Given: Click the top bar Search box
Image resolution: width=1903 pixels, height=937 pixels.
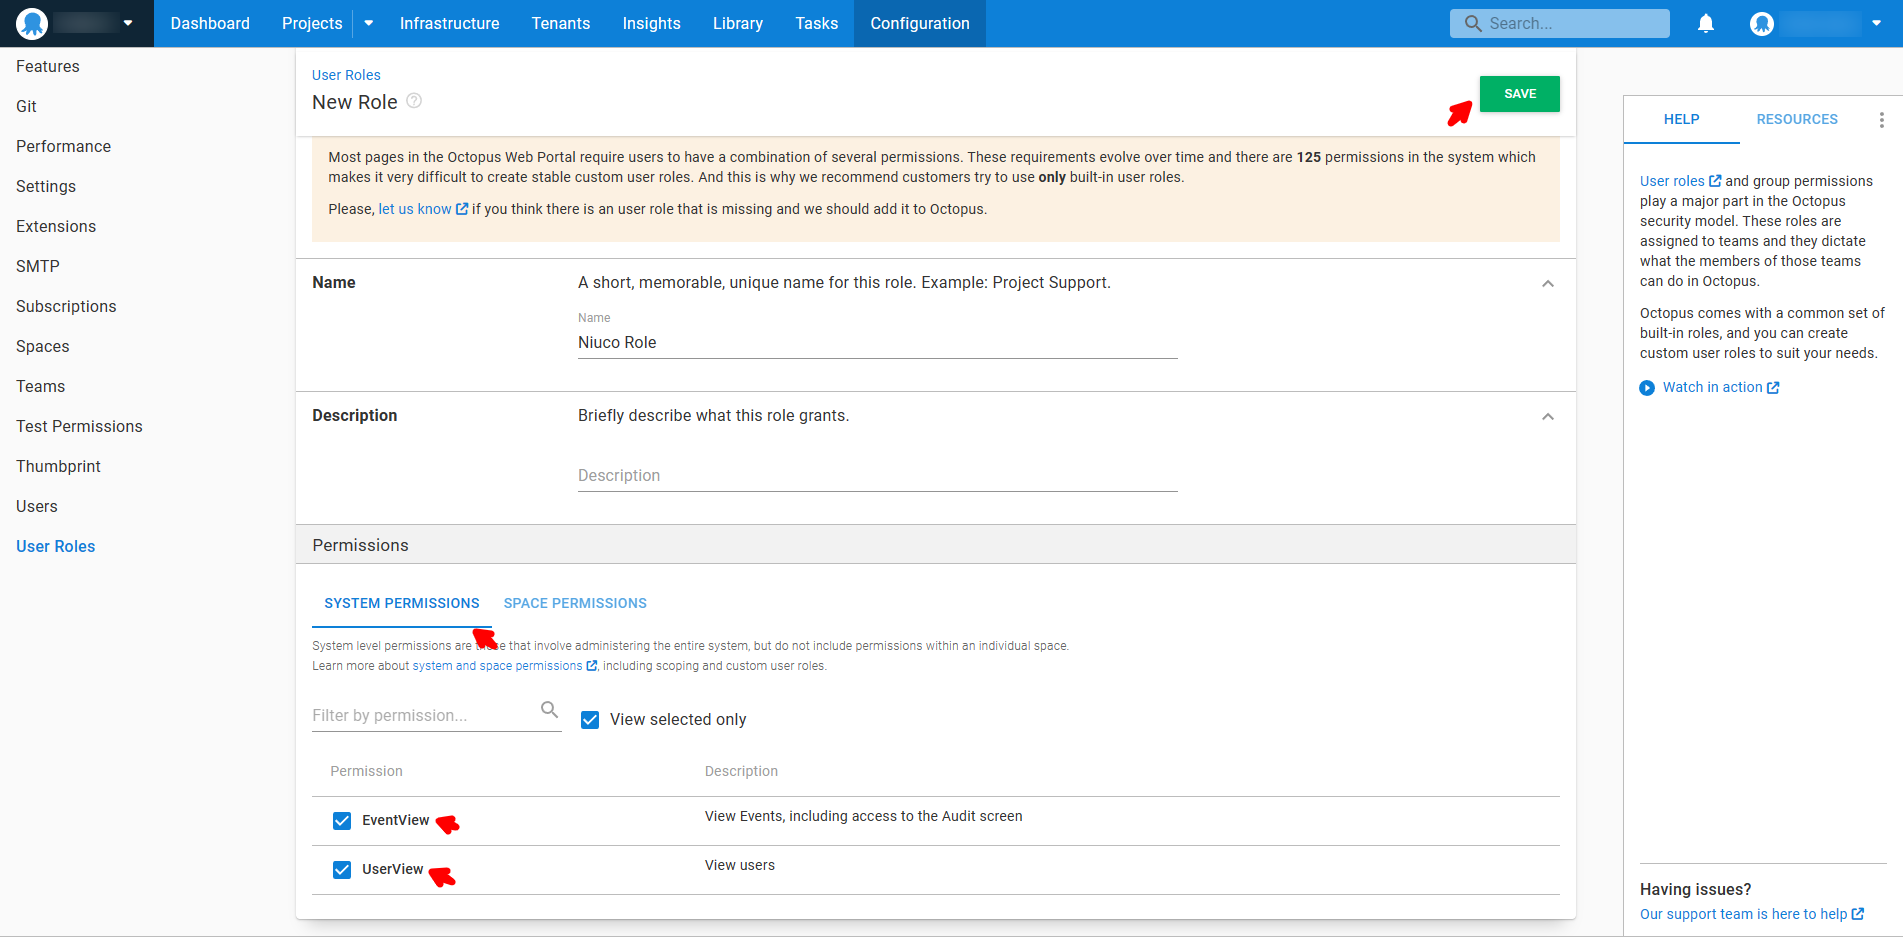Looking at the screenshot, I should pos(1560,23).
